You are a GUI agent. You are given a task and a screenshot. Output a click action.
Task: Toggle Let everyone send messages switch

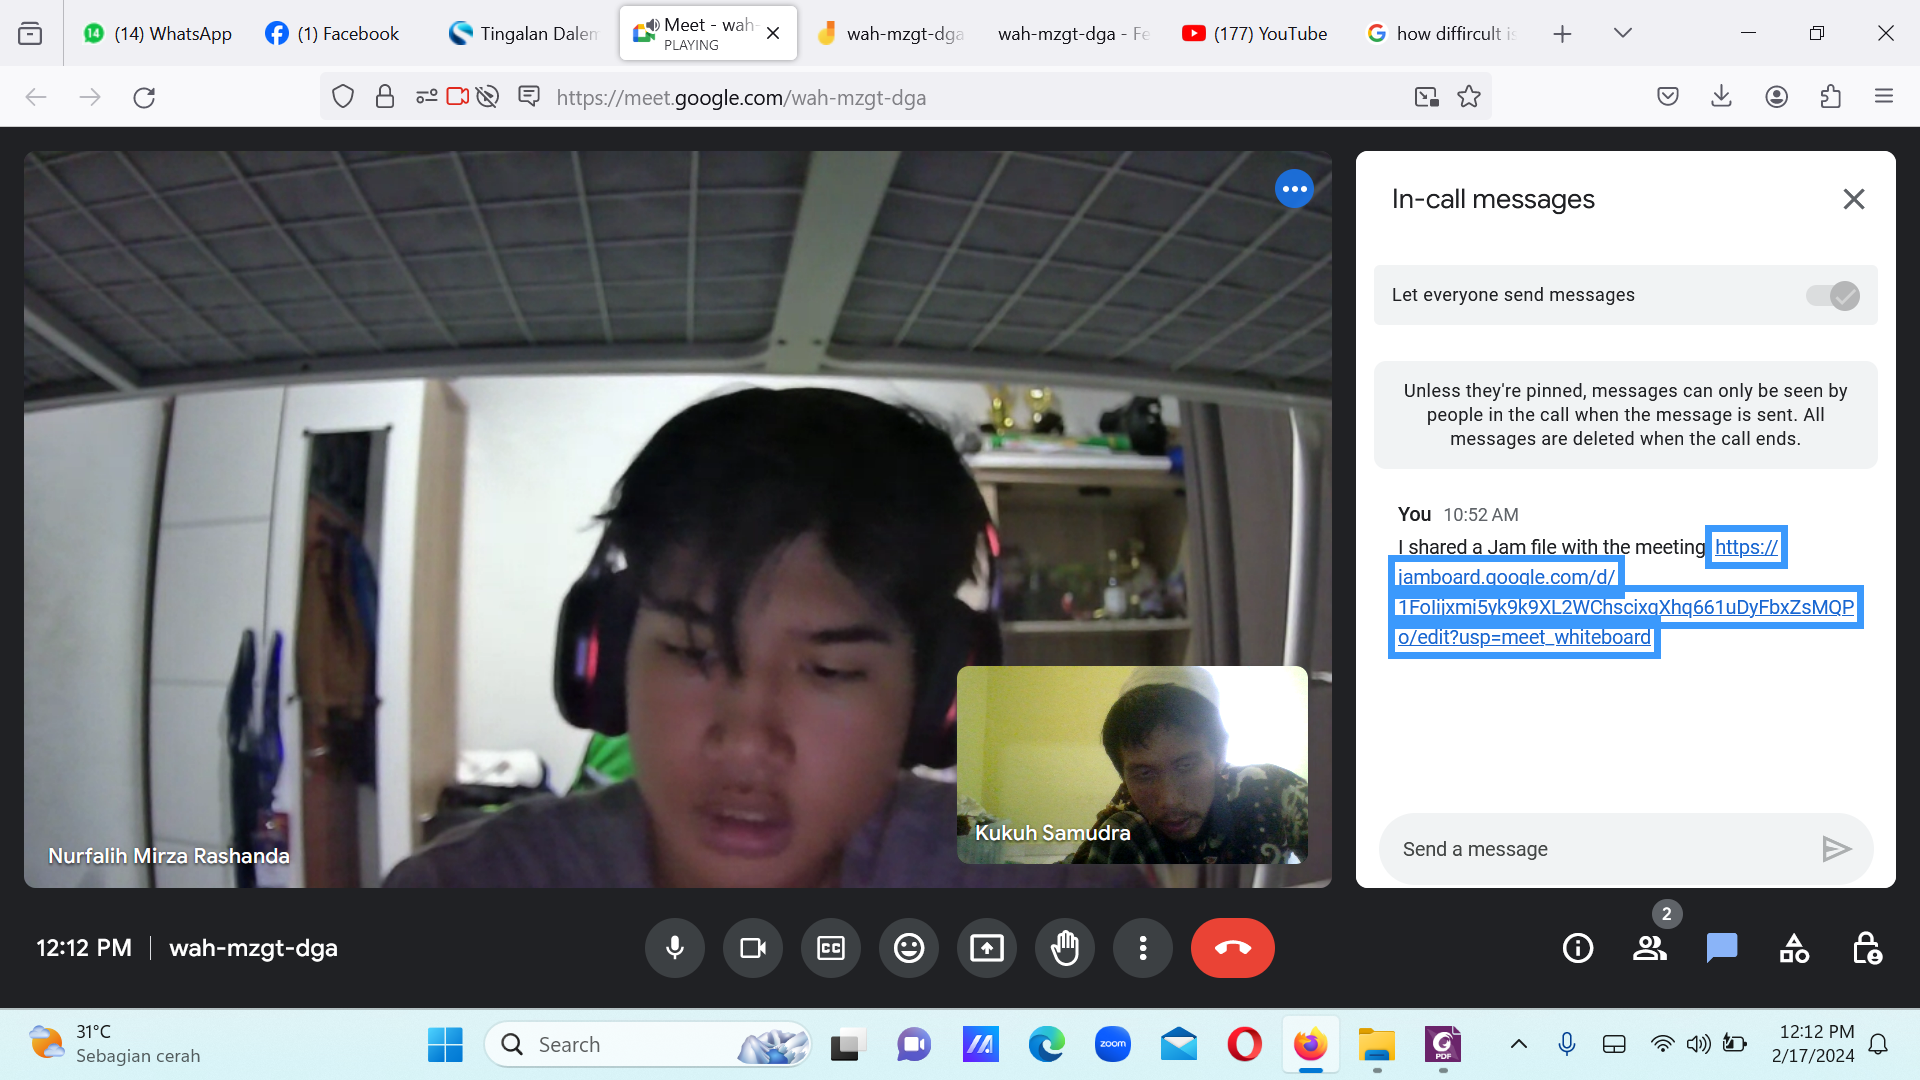[x=1832, y=296]
